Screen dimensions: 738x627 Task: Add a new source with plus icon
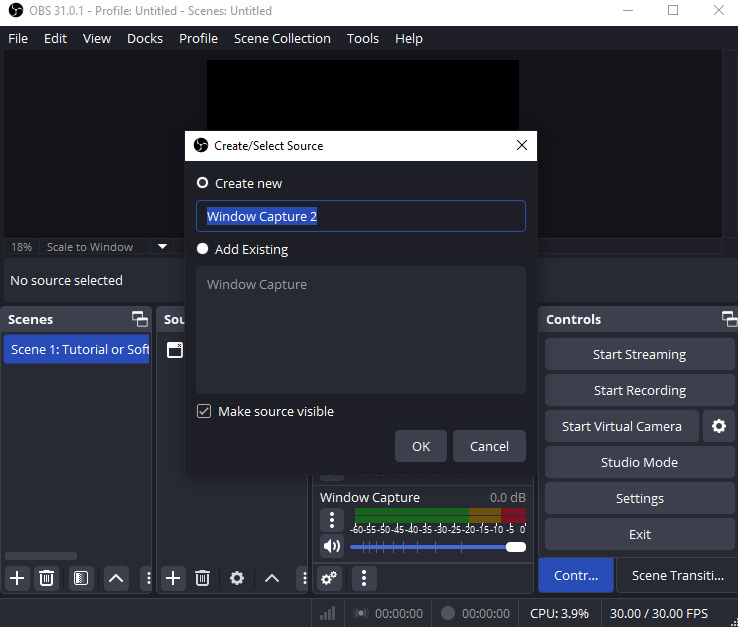(x=173, y=578)
